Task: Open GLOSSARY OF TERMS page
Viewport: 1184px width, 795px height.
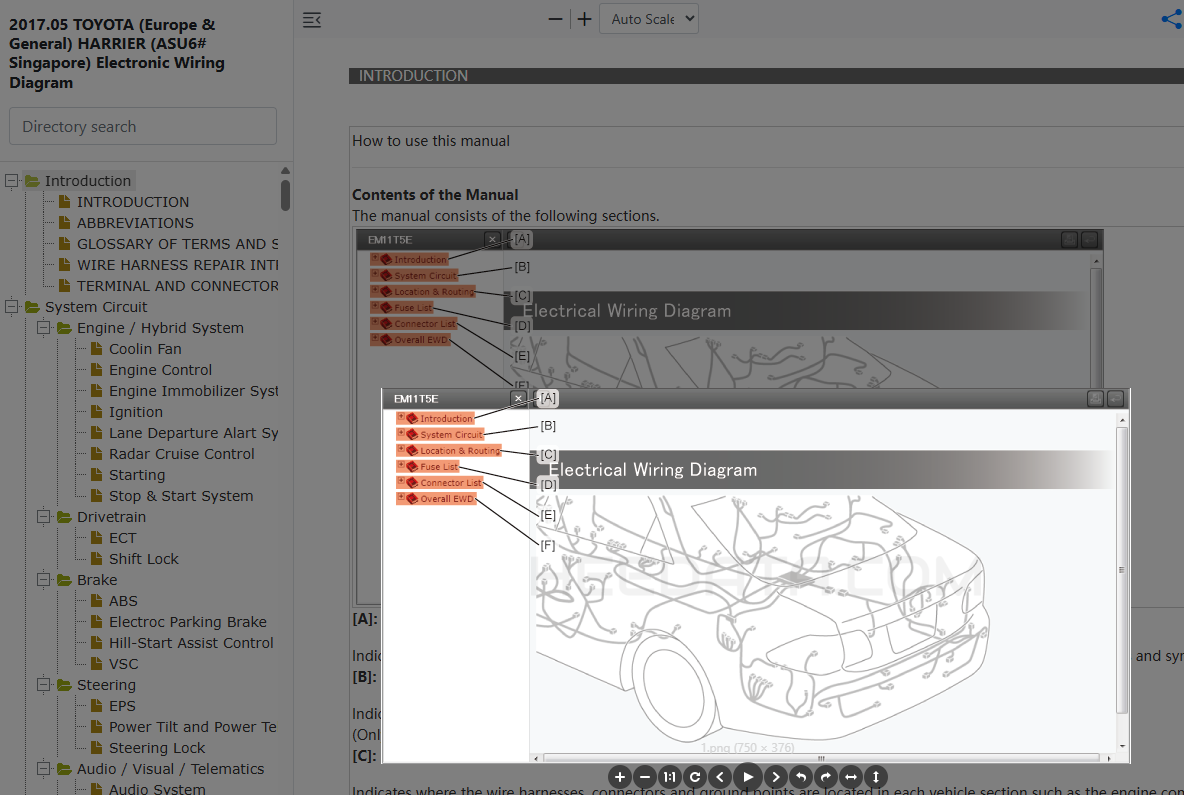Action: (177, 244)
